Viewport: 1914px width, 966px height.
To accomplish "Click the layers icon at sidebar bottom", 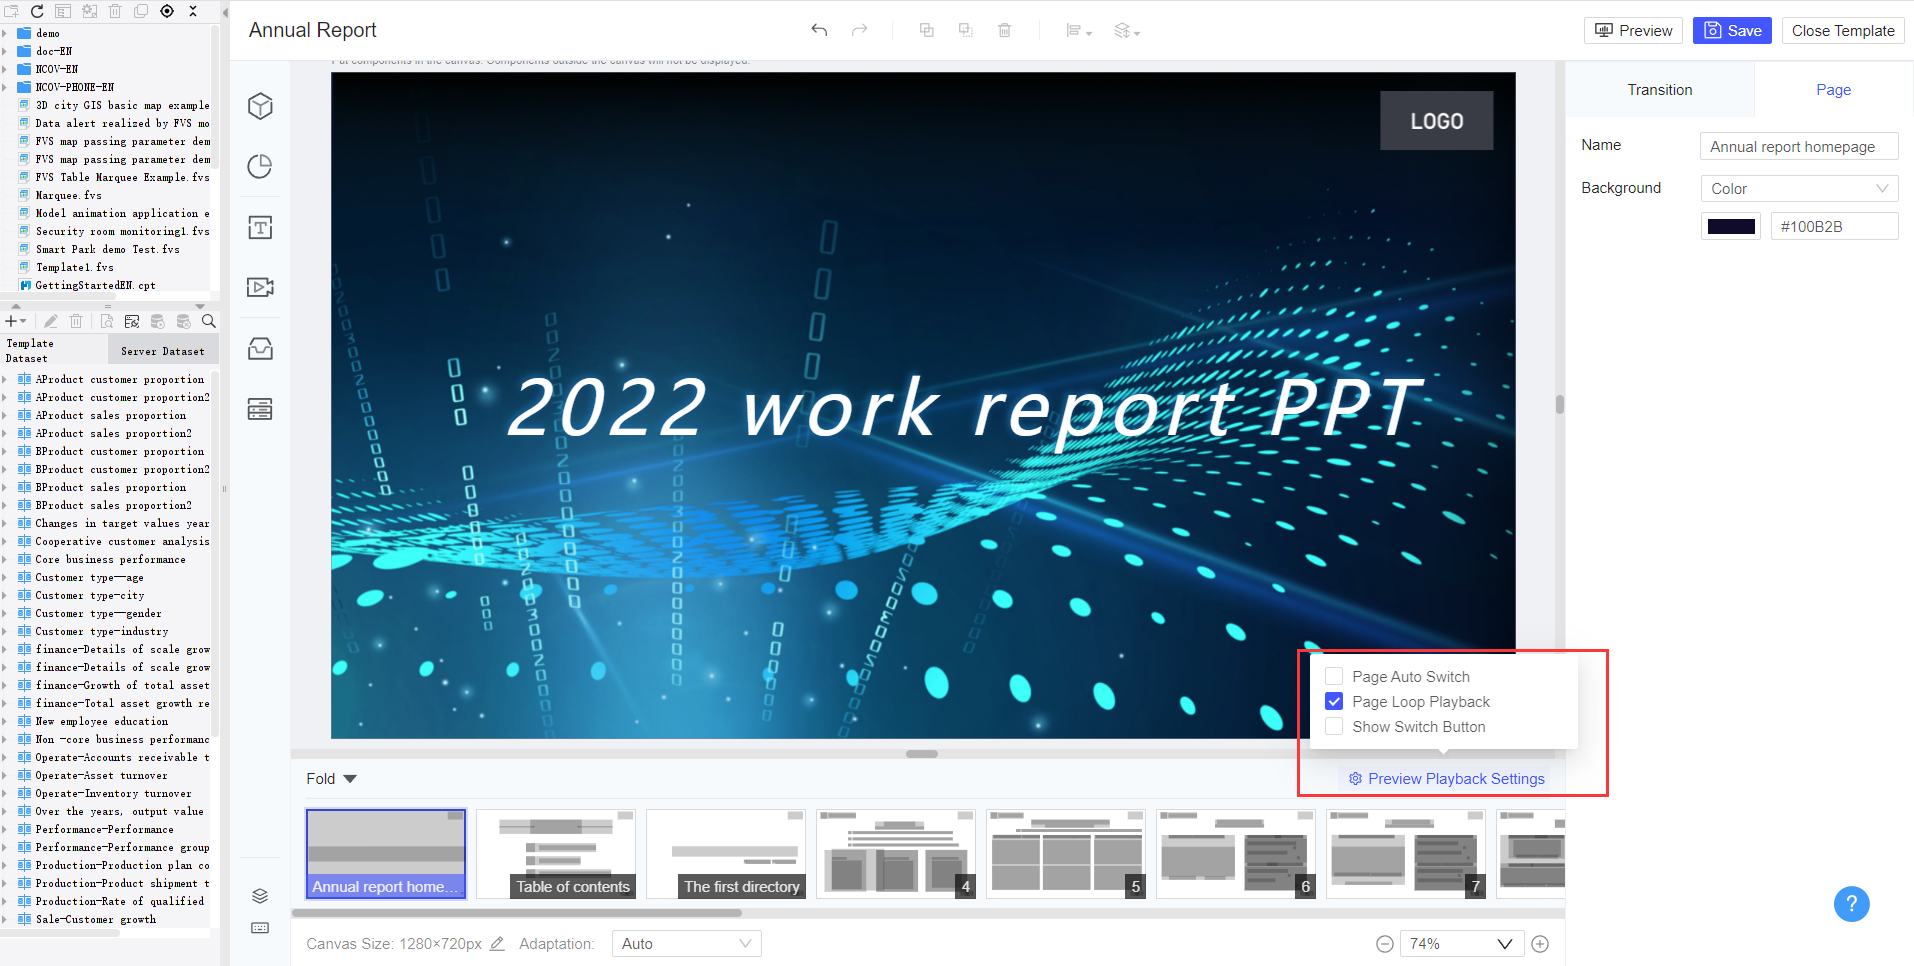I will coord(260,897).
